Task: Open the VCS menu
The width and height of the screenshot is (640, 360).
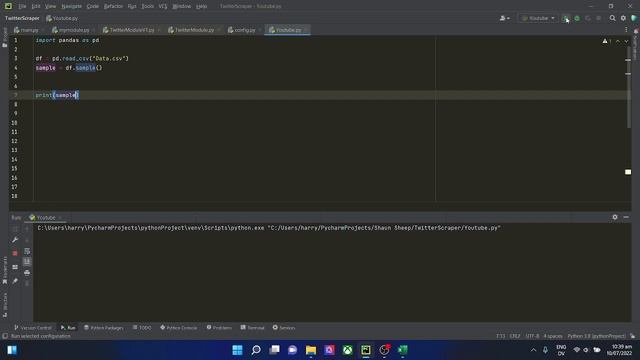Action: coord(163,6)
